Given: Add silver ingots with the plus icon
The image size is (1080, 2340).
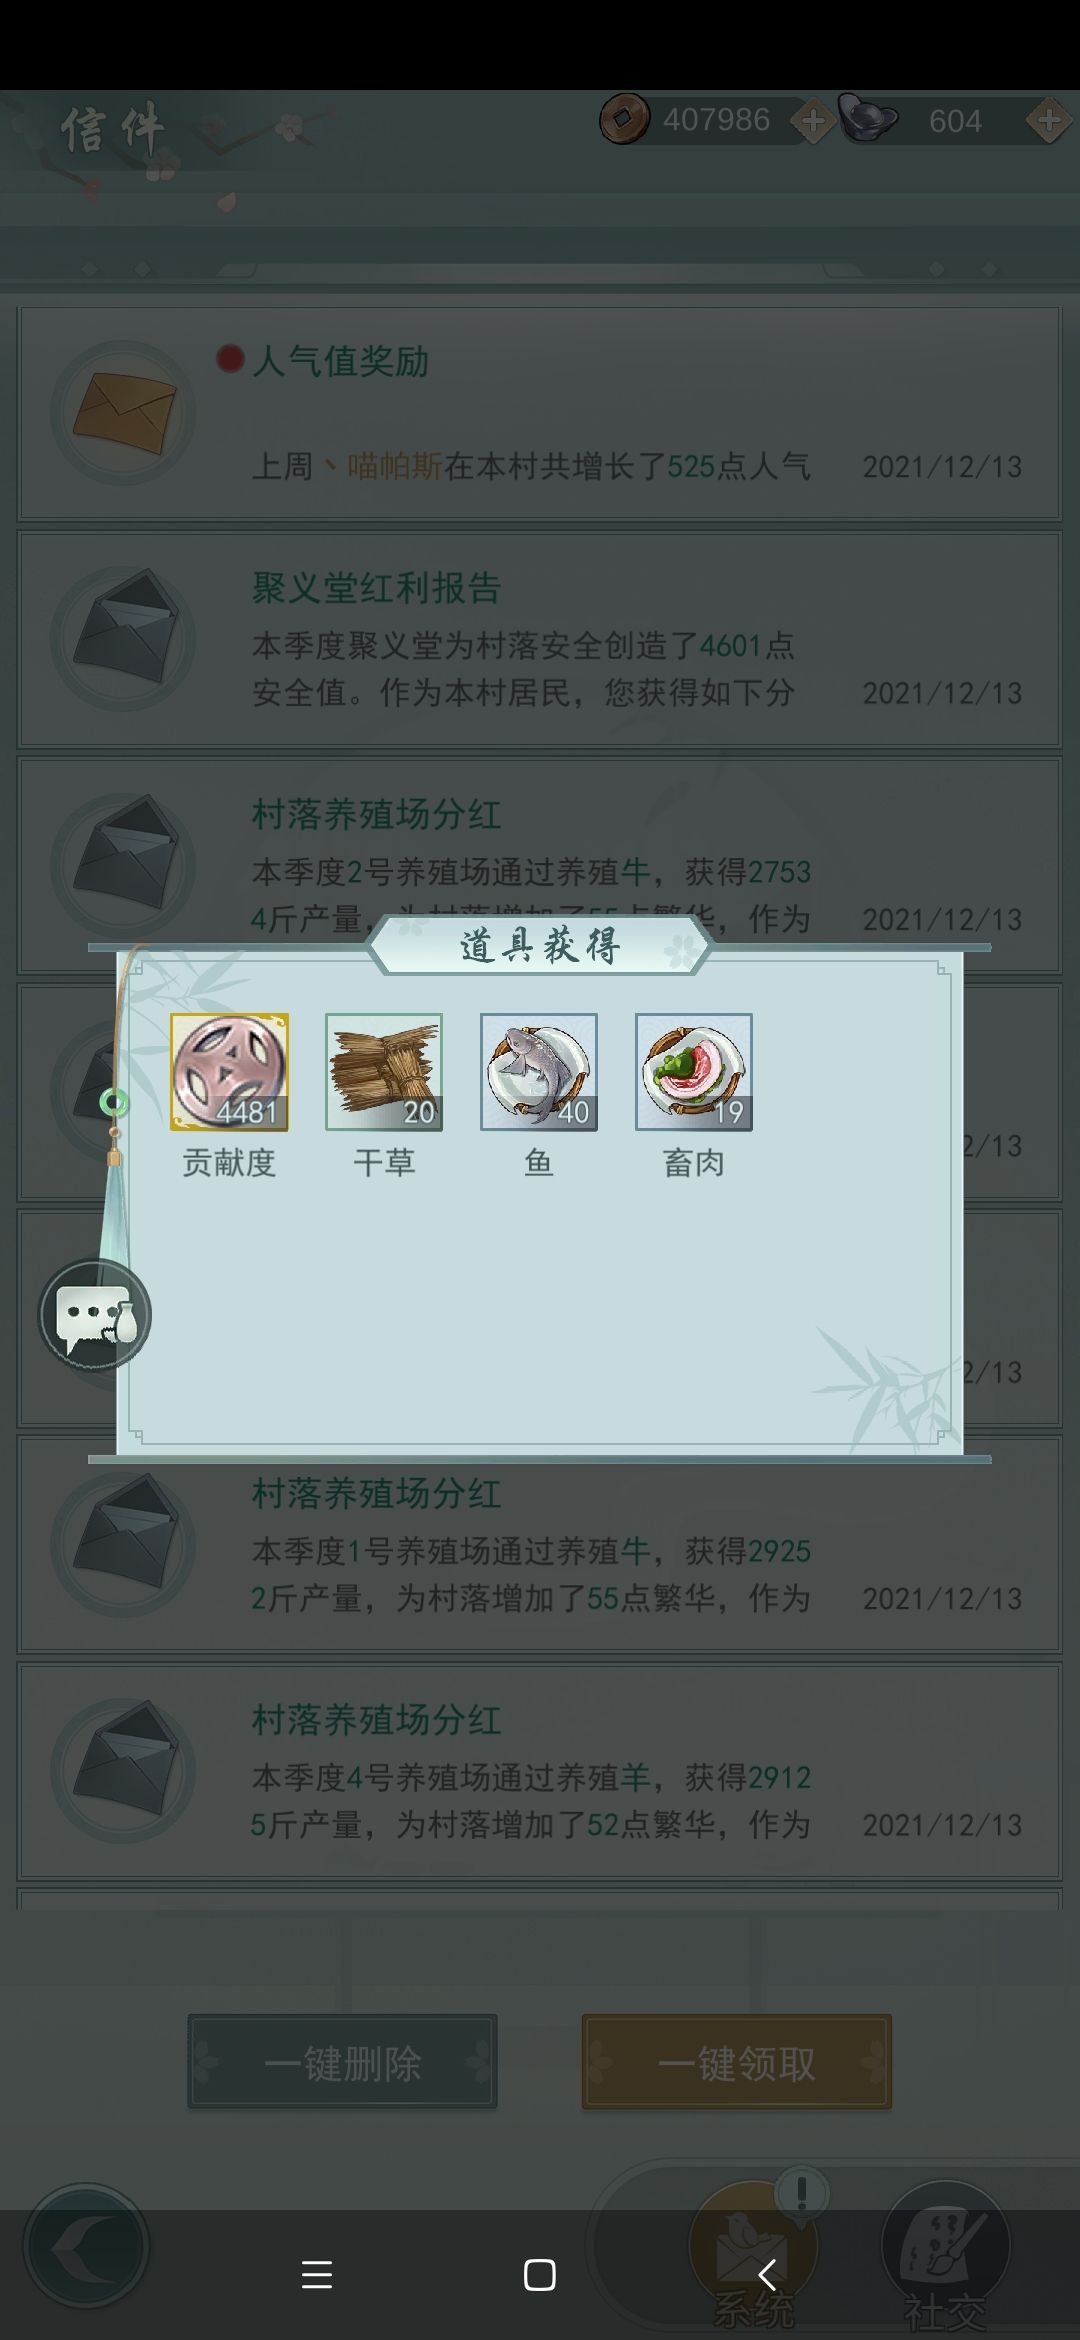Looking at the screenshot, I should 1049,121.
